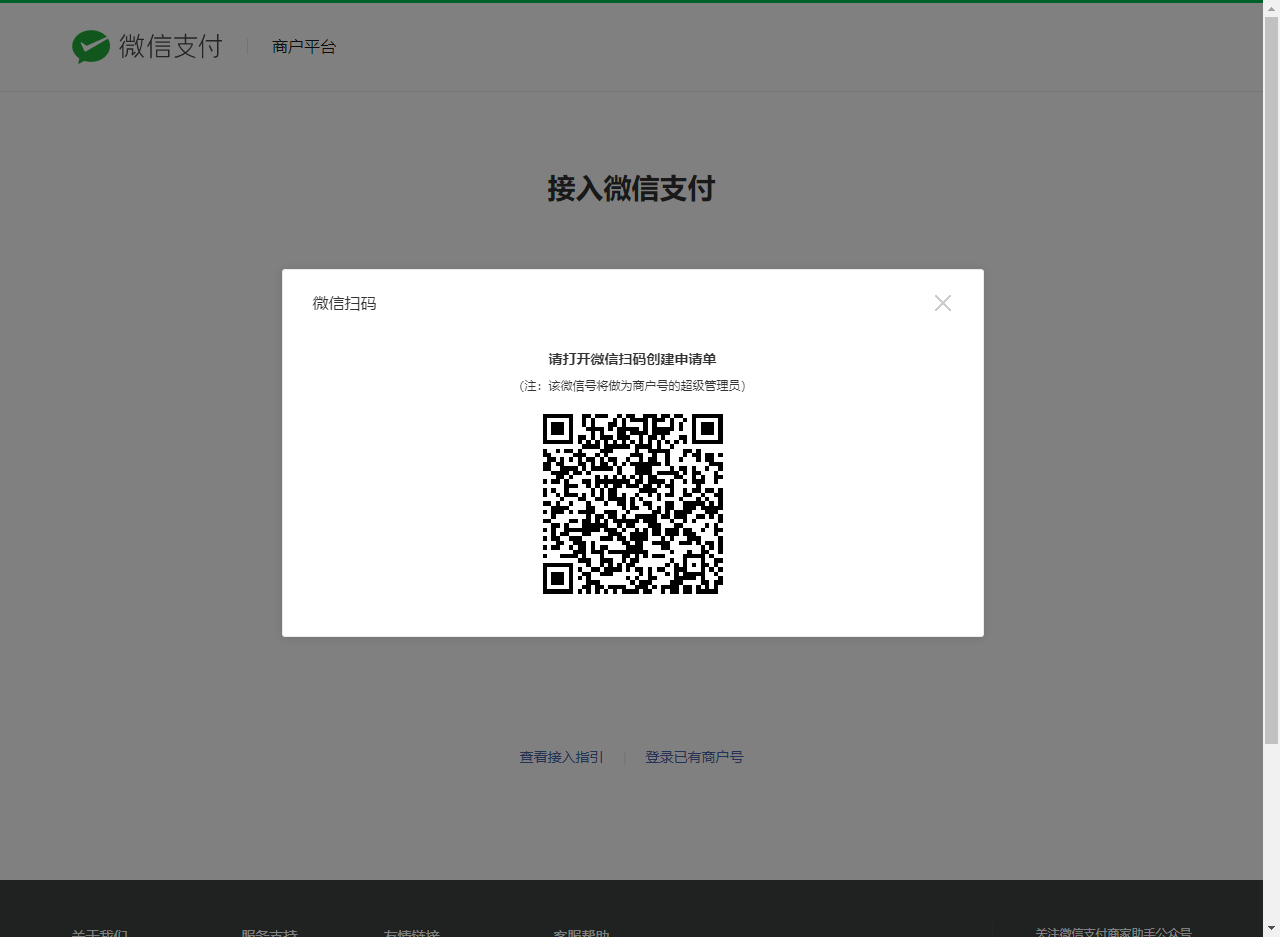Open the 登录已有商户号 link

pyautogui.click(x=694, y=757)
